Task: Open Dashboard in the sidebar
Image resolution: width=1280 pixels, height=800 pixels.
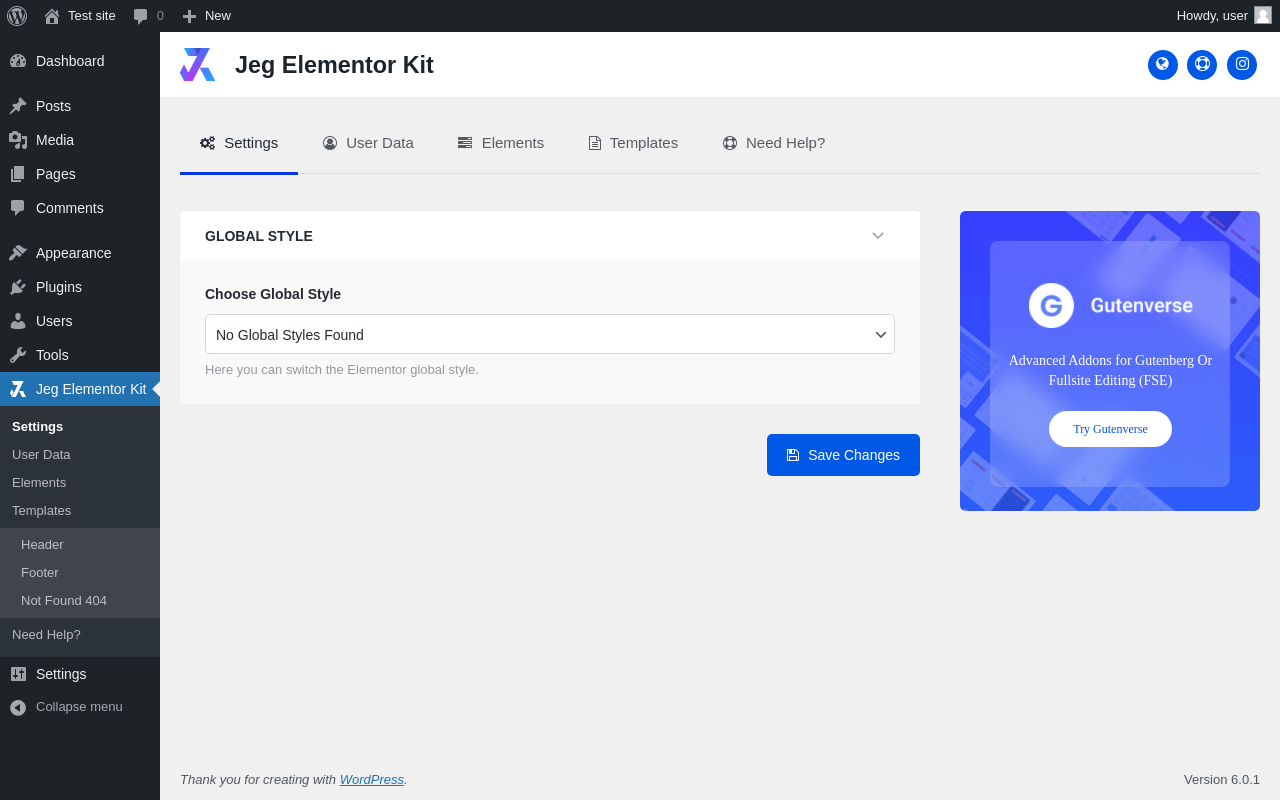Action: coord(80,61)
